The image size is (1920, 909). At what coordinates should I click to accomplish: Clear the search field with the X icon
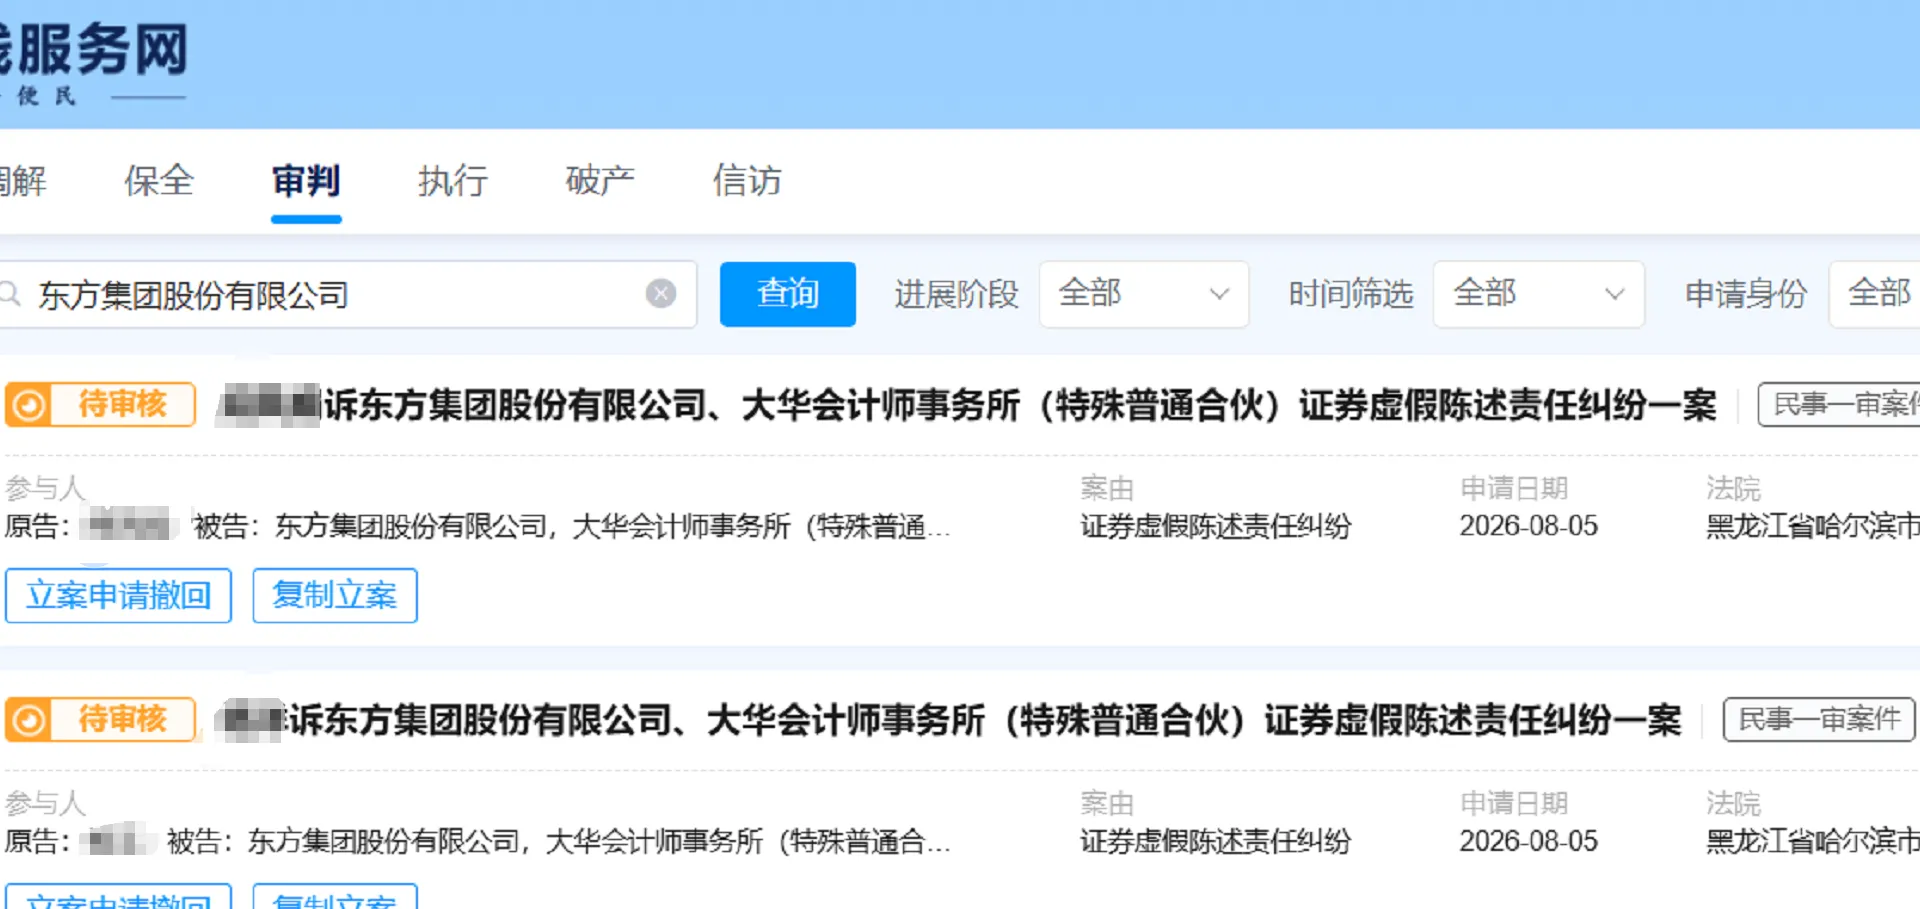[x=660, y=293]
